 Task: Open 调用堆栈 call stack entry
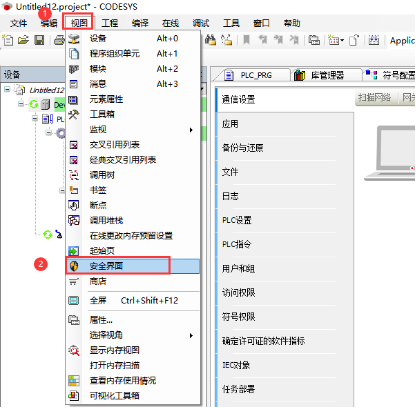(x=133, y=220)
